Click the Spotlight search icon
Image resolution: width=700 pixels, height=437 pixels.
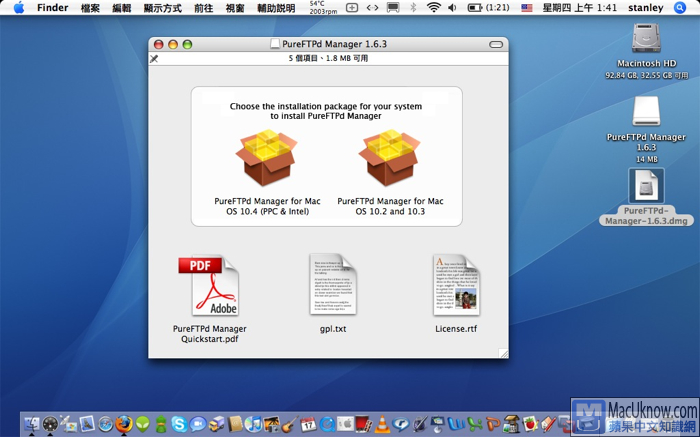point(680,8)
